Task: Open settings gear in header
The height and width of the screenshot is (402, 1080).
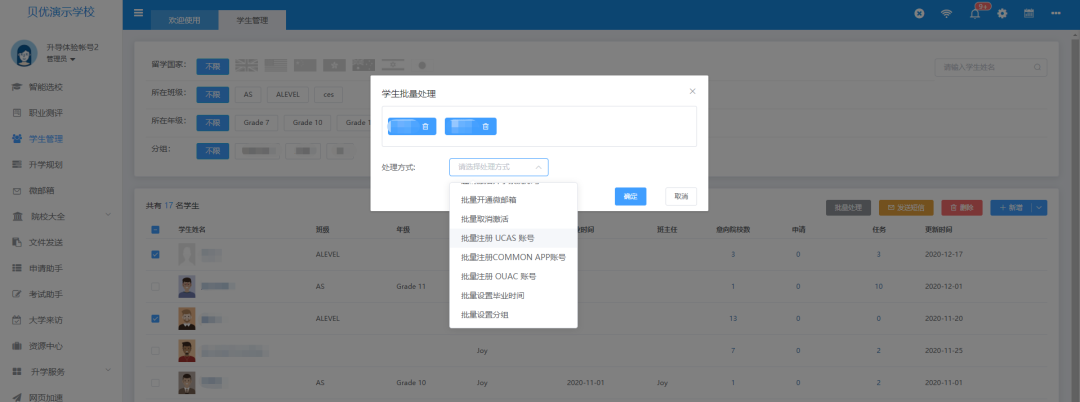Action: [x=1002, y=14]
